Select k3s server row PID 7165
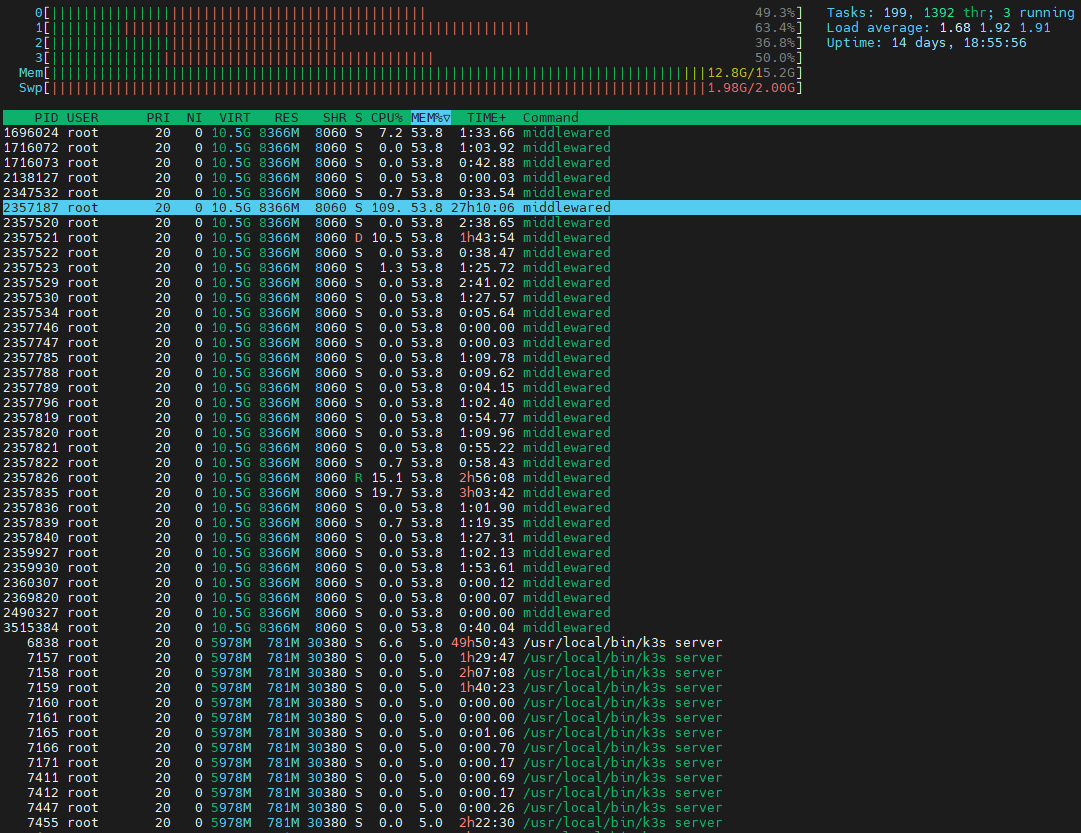The width and height of the screenshot is (1081, 833). click(x=540, y=733)
